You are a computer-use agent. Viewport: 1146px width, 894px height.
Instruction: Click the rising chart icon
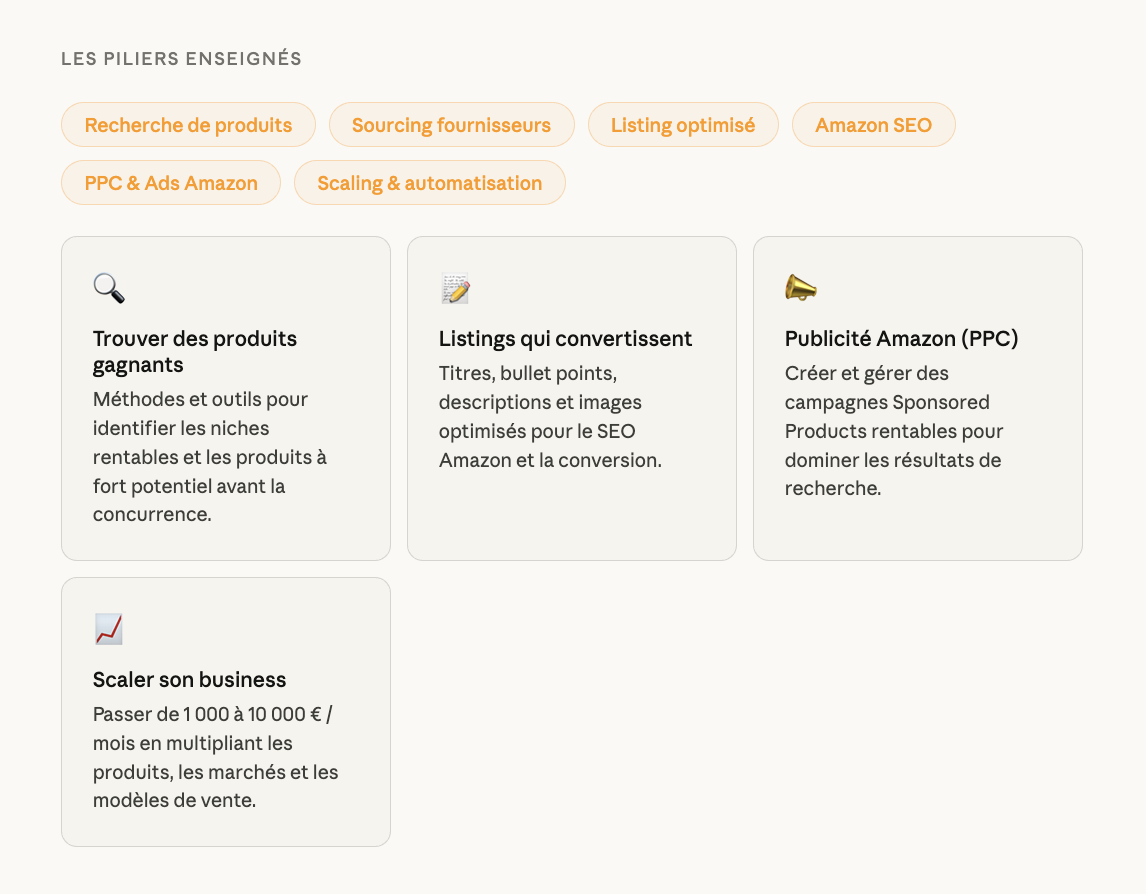(x=109, y=629)
